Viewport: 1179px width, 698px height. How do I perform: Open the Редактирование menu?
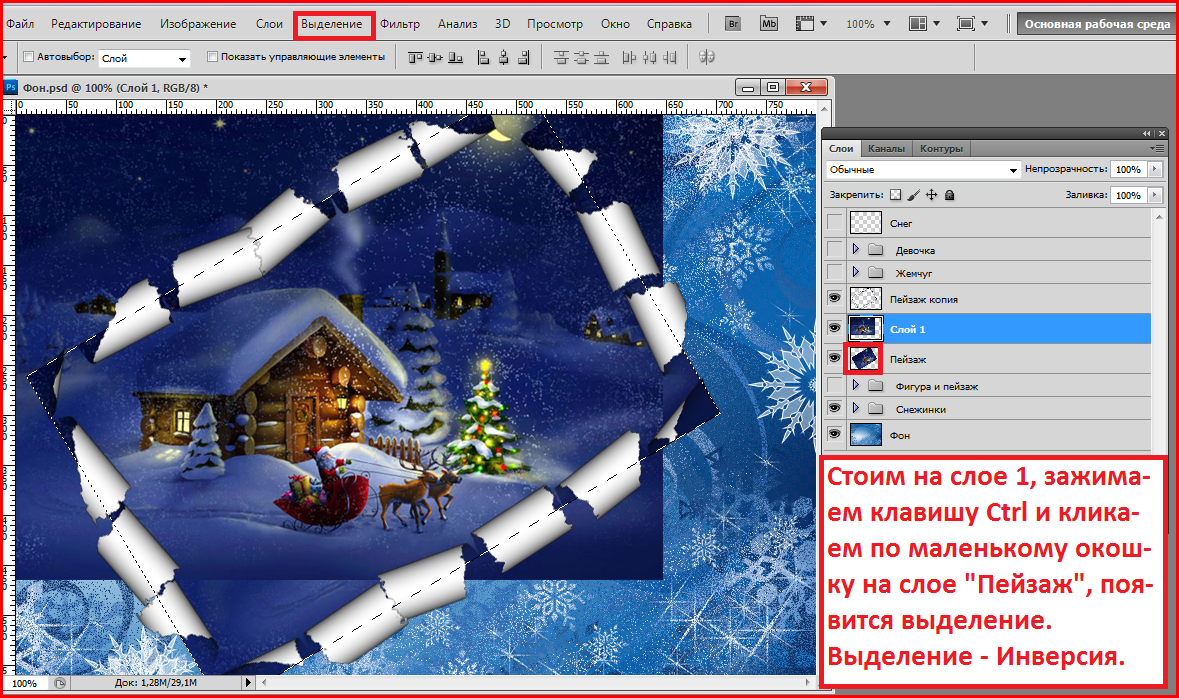(96, 24)
